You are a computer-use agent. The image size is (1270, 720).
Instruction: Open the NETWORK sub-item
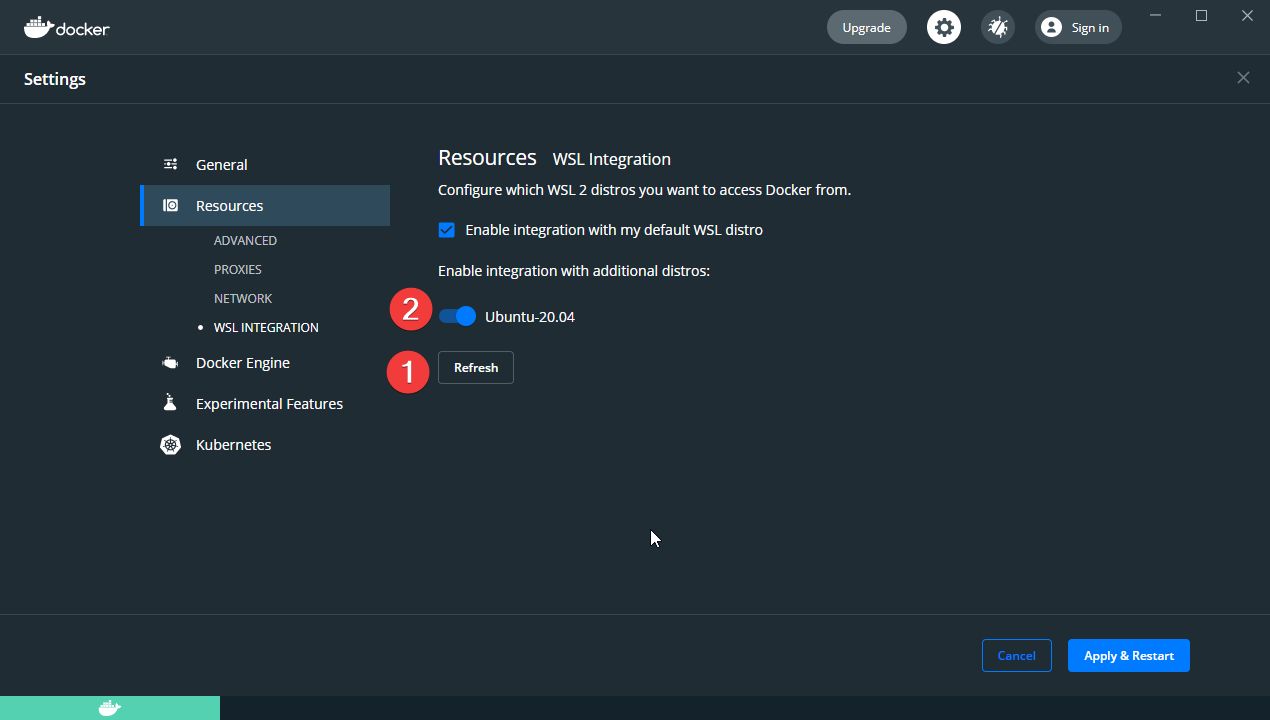tap(243, 298)
